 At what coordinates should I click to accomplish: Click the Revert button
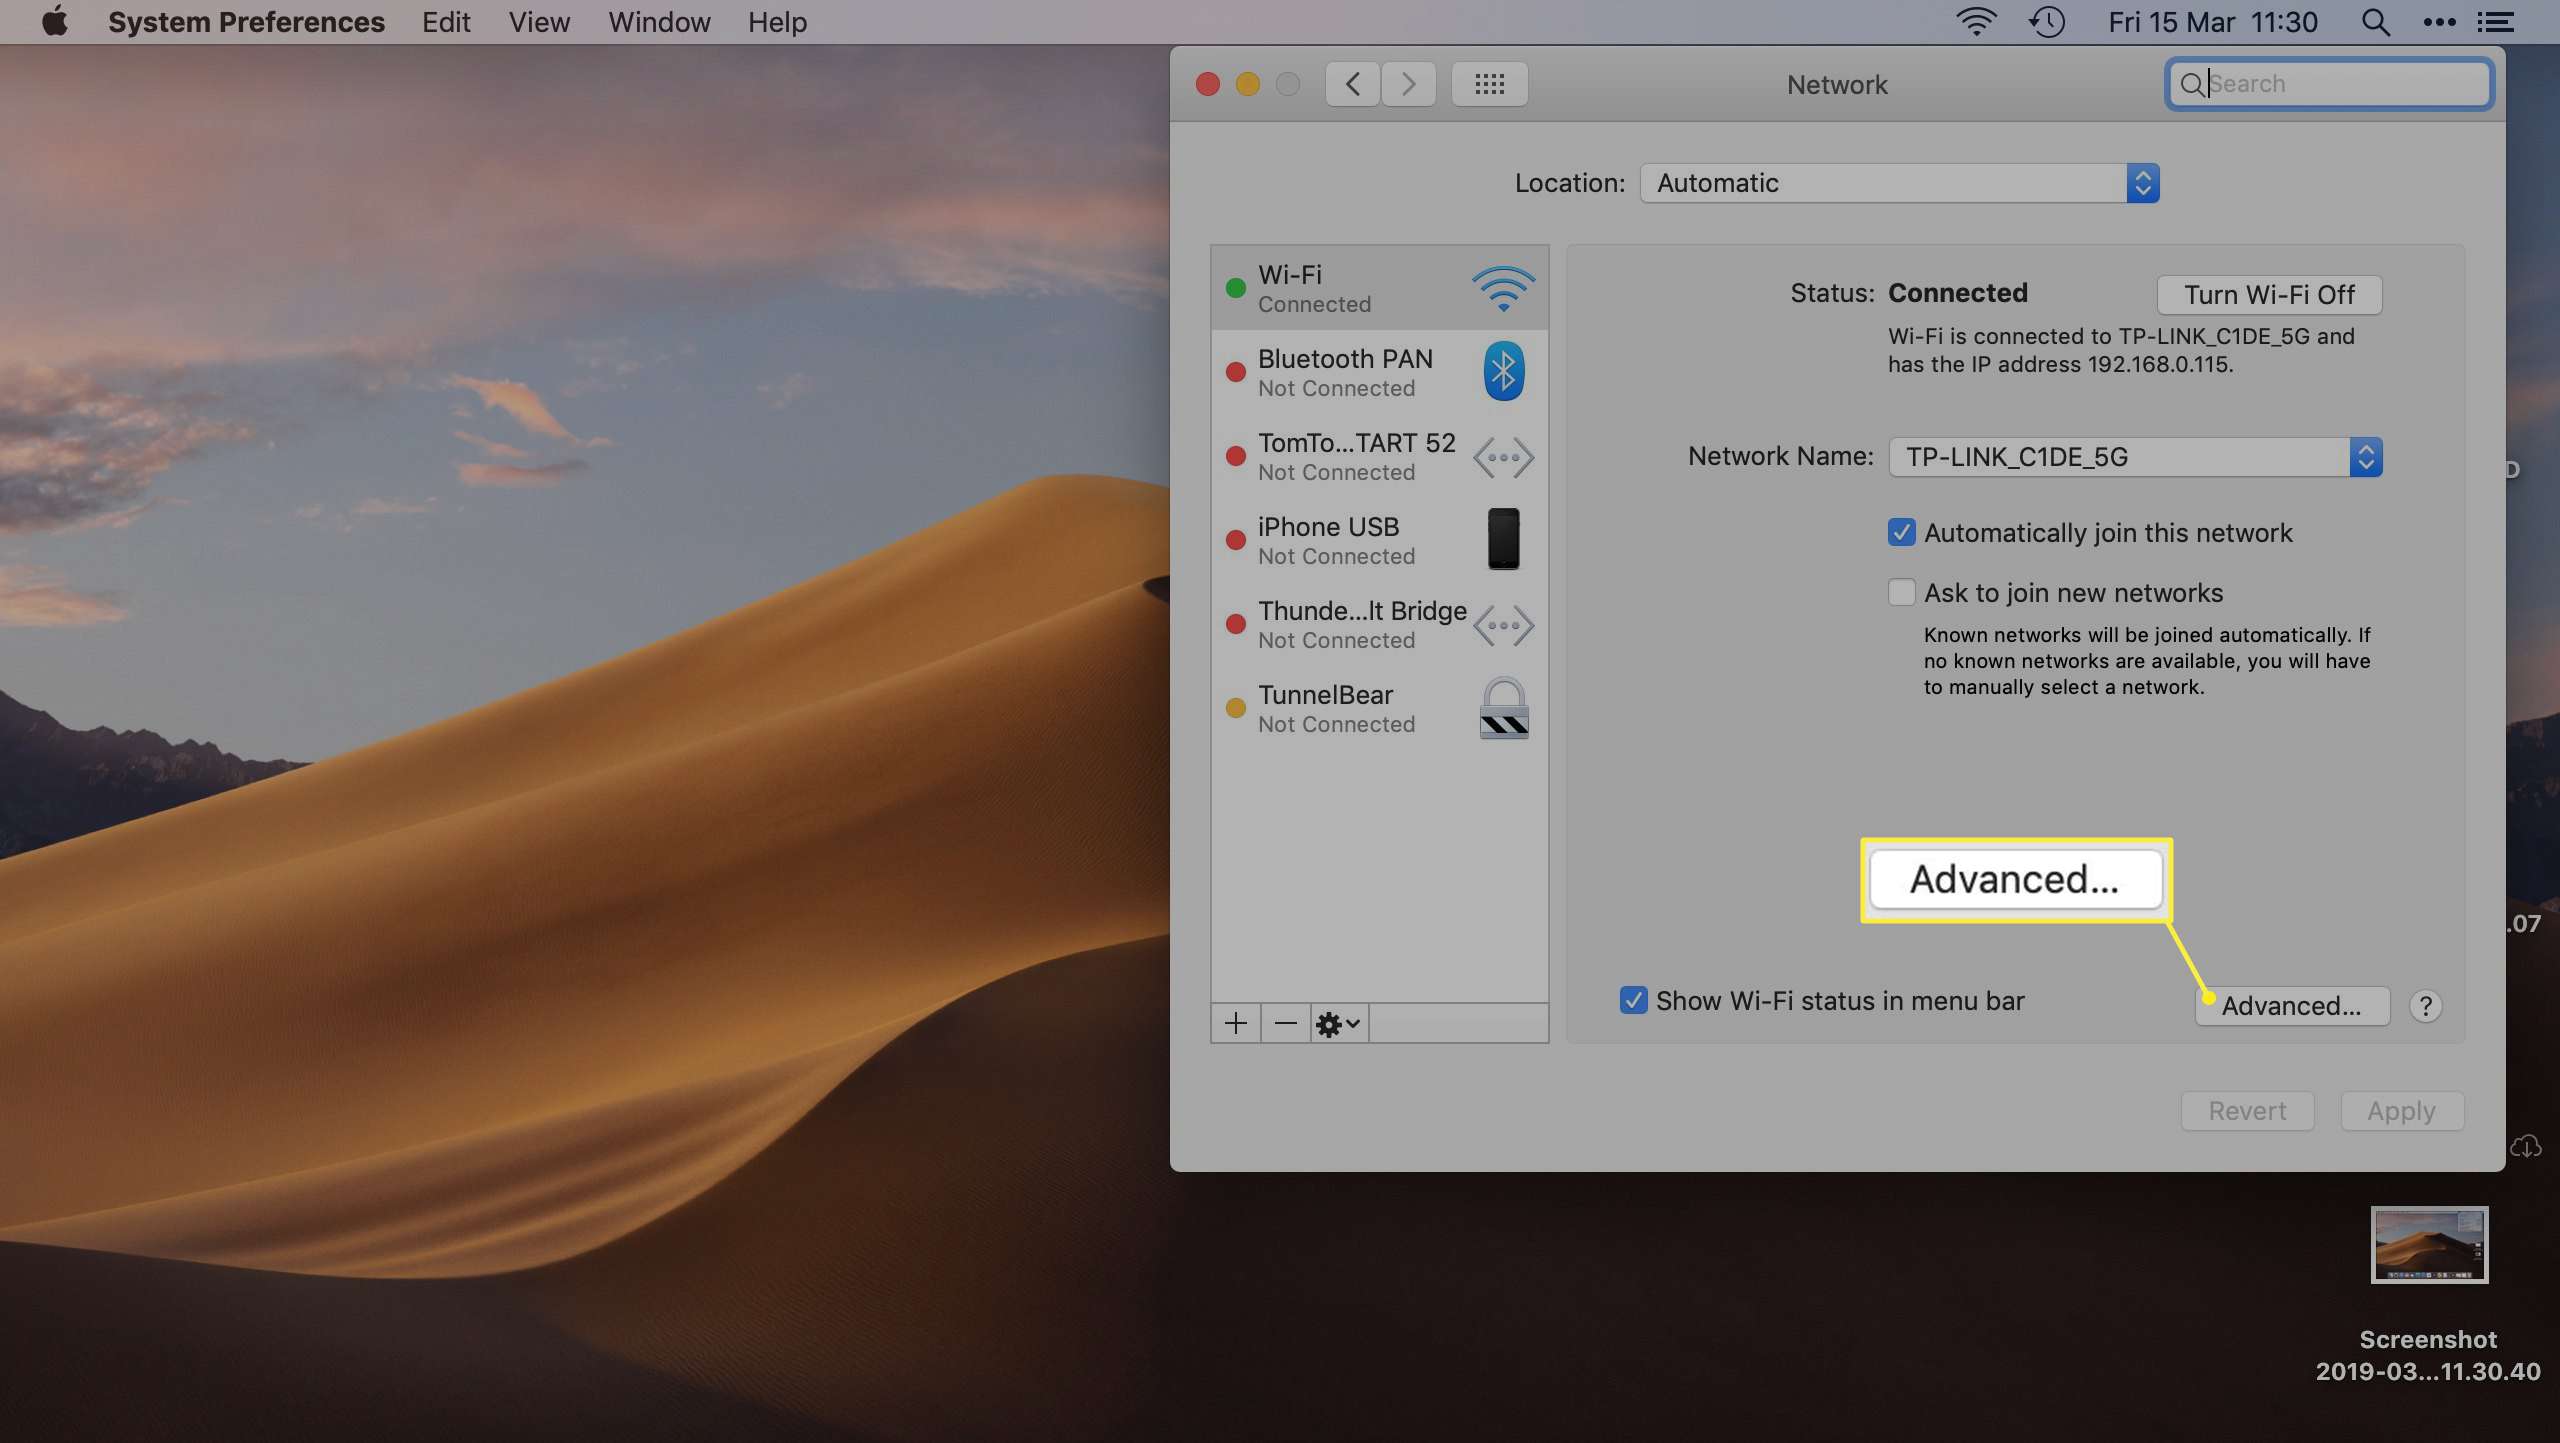(2247, 1111)
